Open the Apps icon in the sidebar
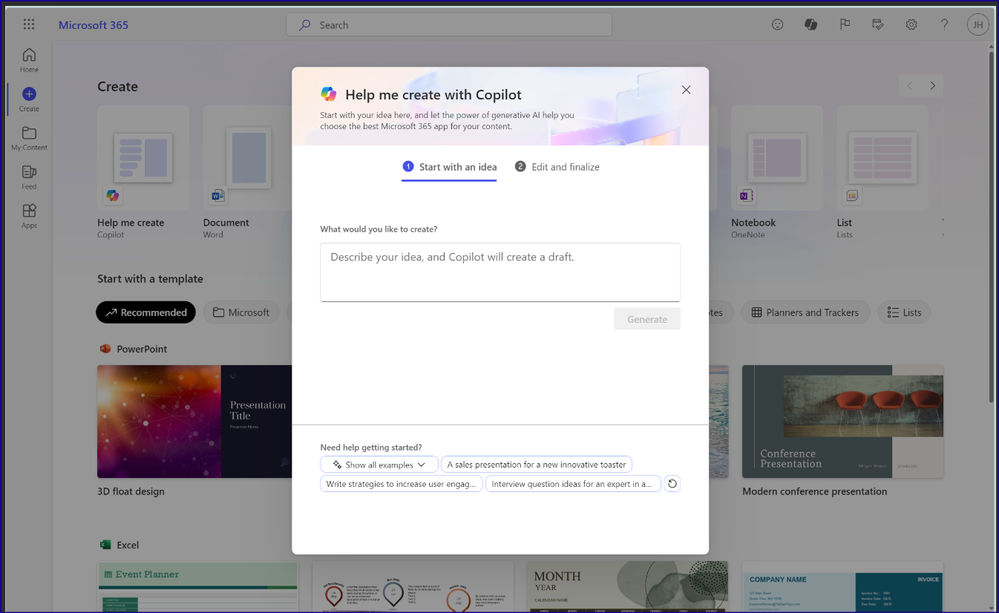This screenshot has width=999, height=613. [x=28, y=215]
